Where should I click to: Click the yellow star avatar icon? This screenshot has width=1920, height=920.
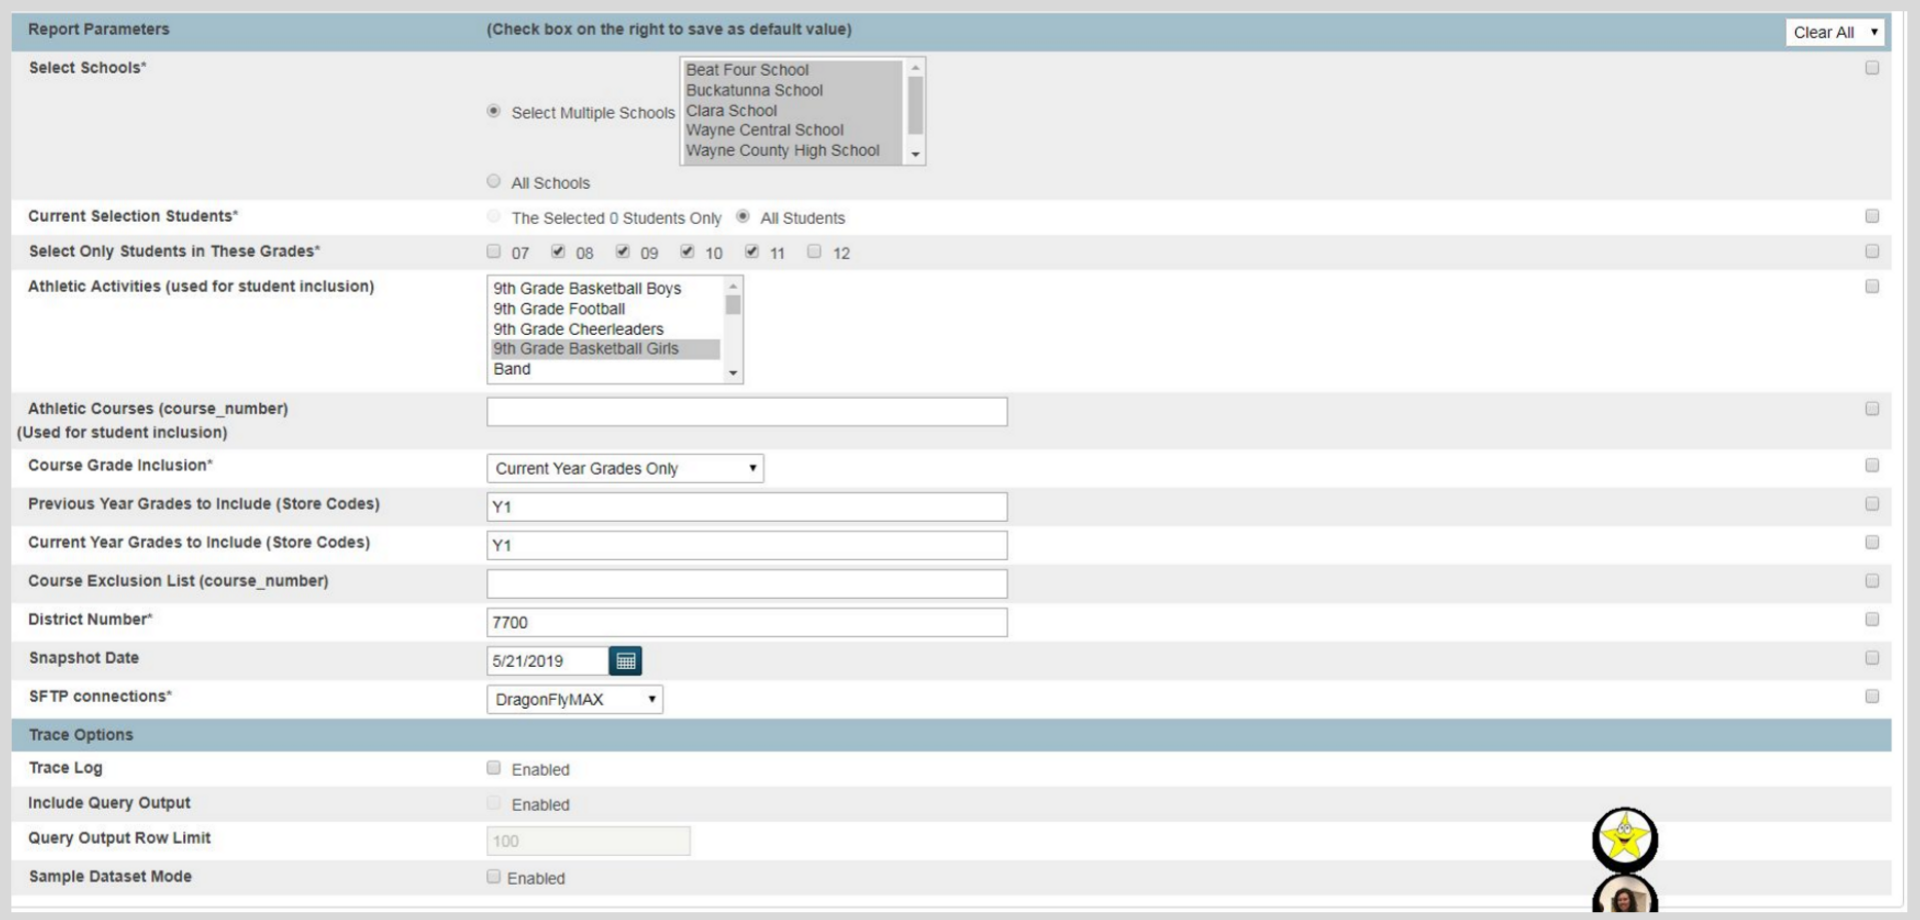tap(1624, 839)
